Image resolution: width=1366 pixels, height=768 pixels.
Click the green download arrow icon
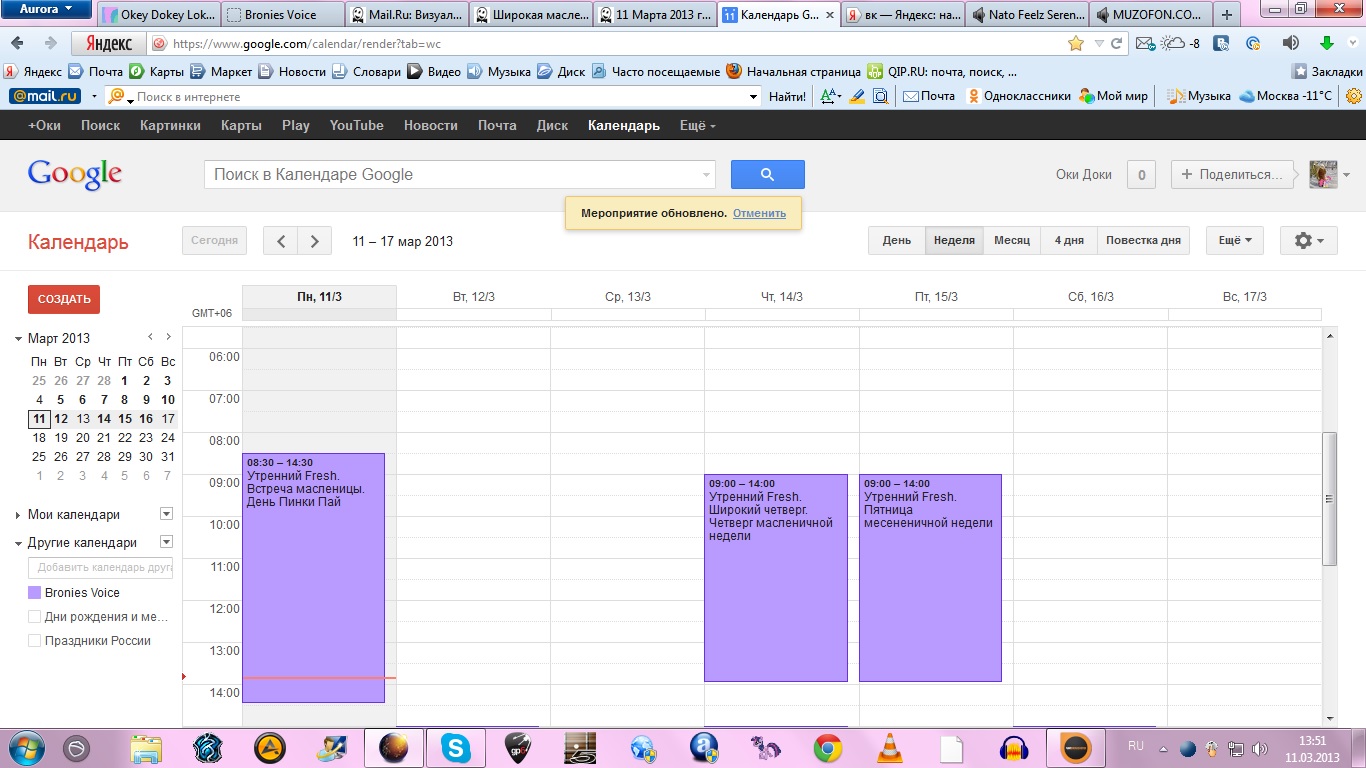[1327, 43]
